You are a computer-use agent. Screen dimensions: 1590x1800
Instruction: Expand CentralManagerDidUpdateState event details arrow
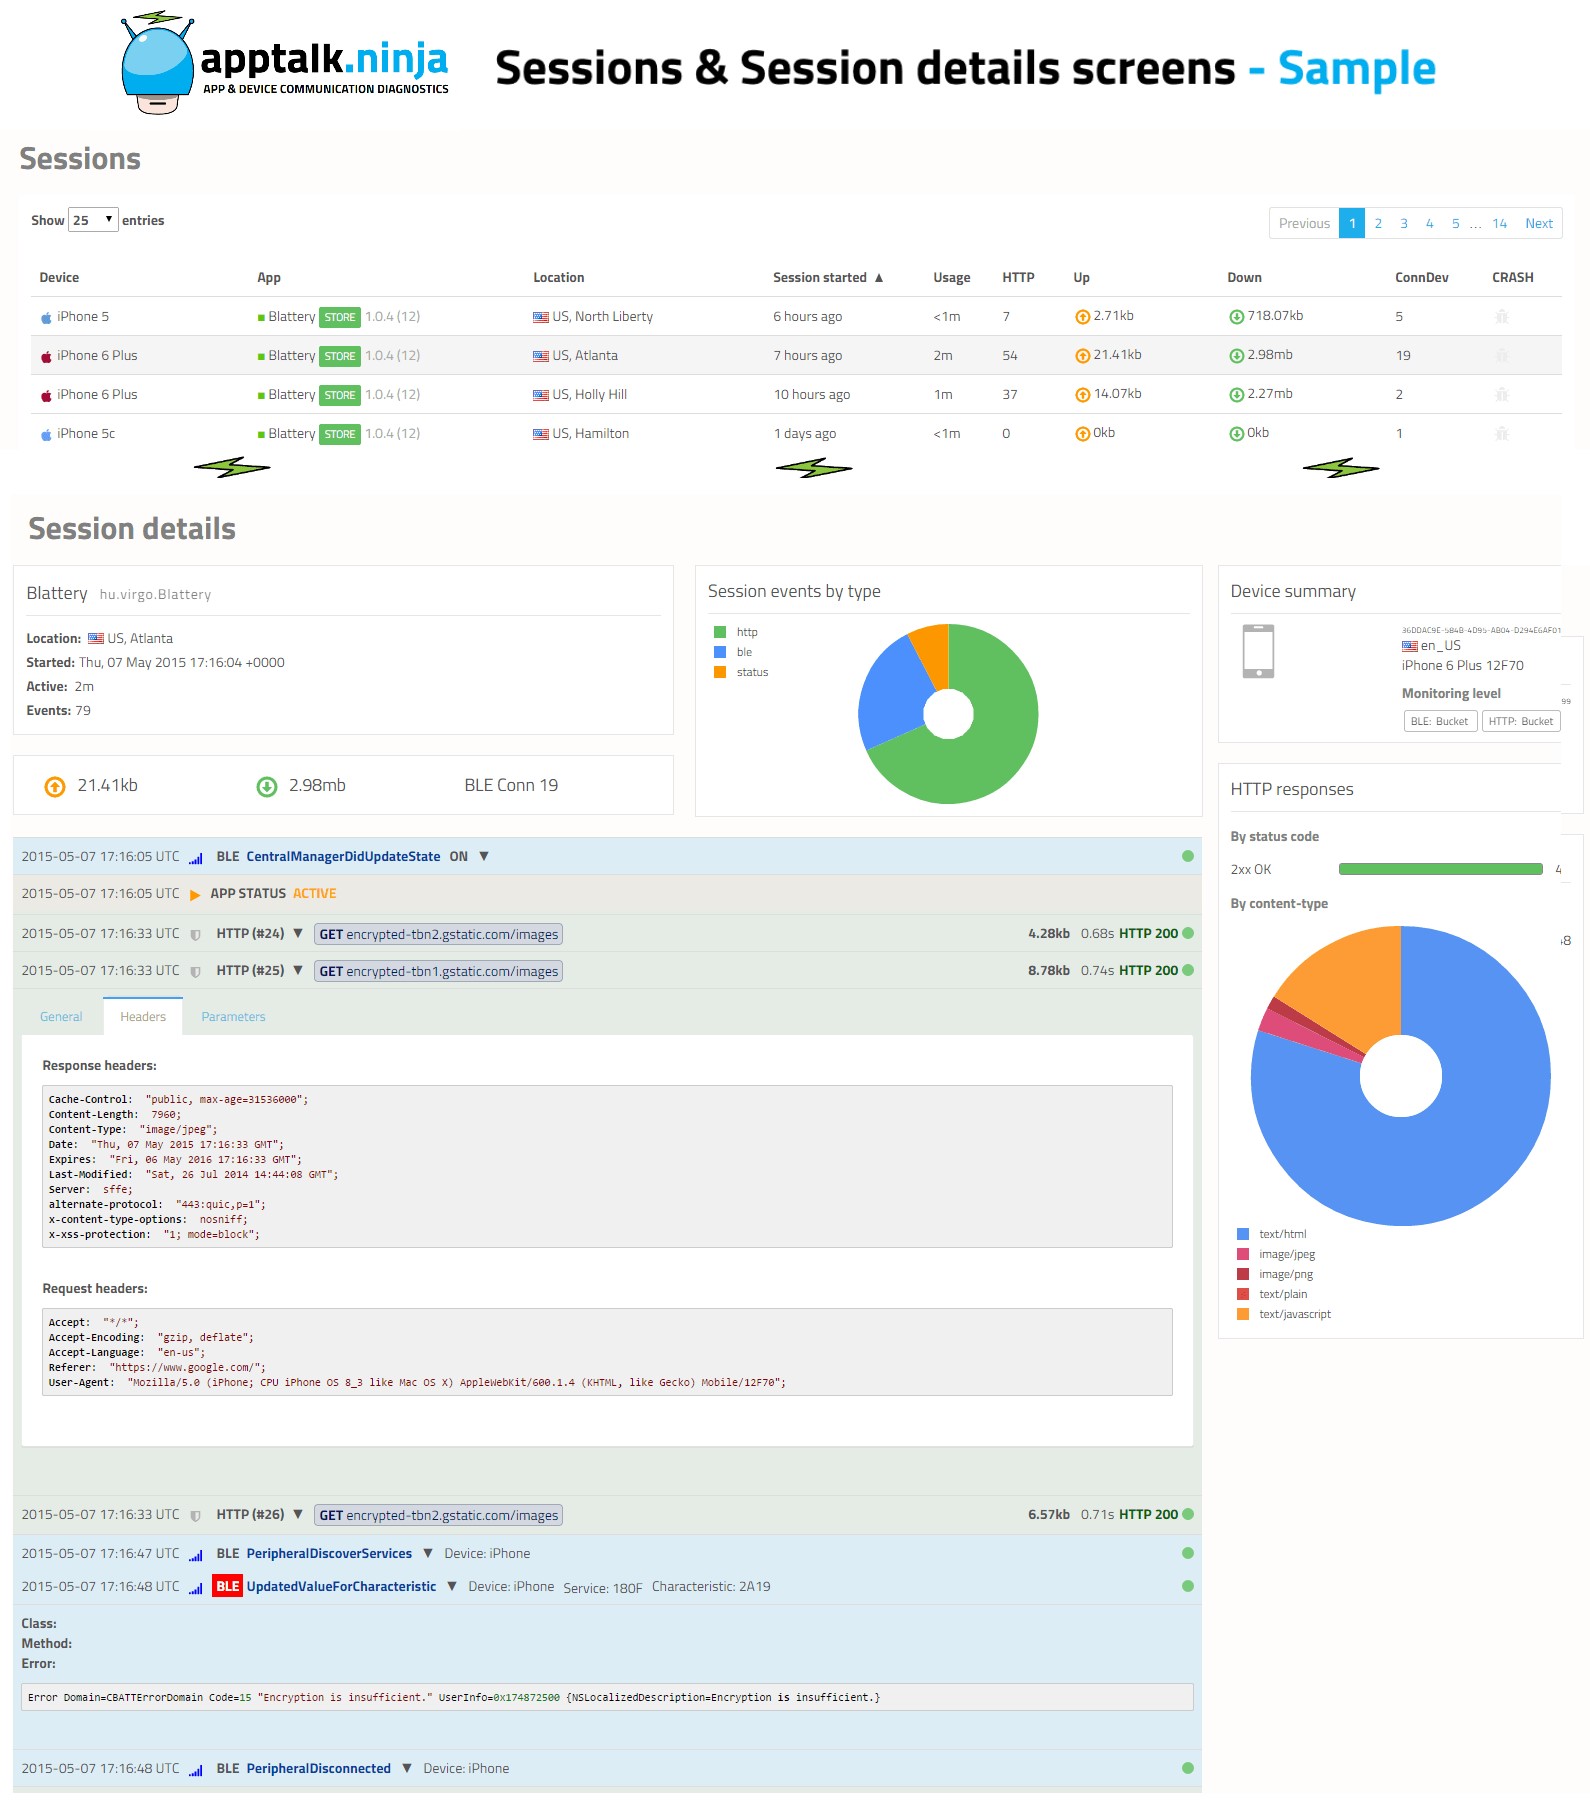484,856
